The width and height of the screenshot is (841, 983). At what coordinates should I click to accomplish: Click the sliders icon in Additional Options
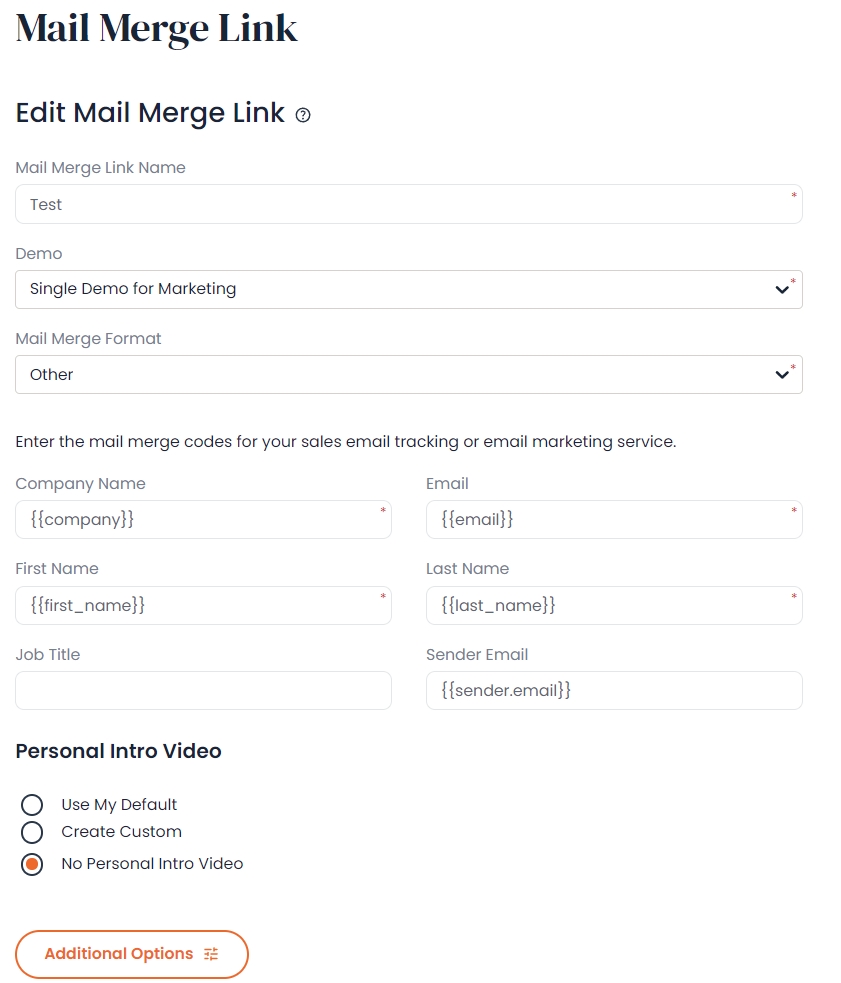click(x=210, y=954)
